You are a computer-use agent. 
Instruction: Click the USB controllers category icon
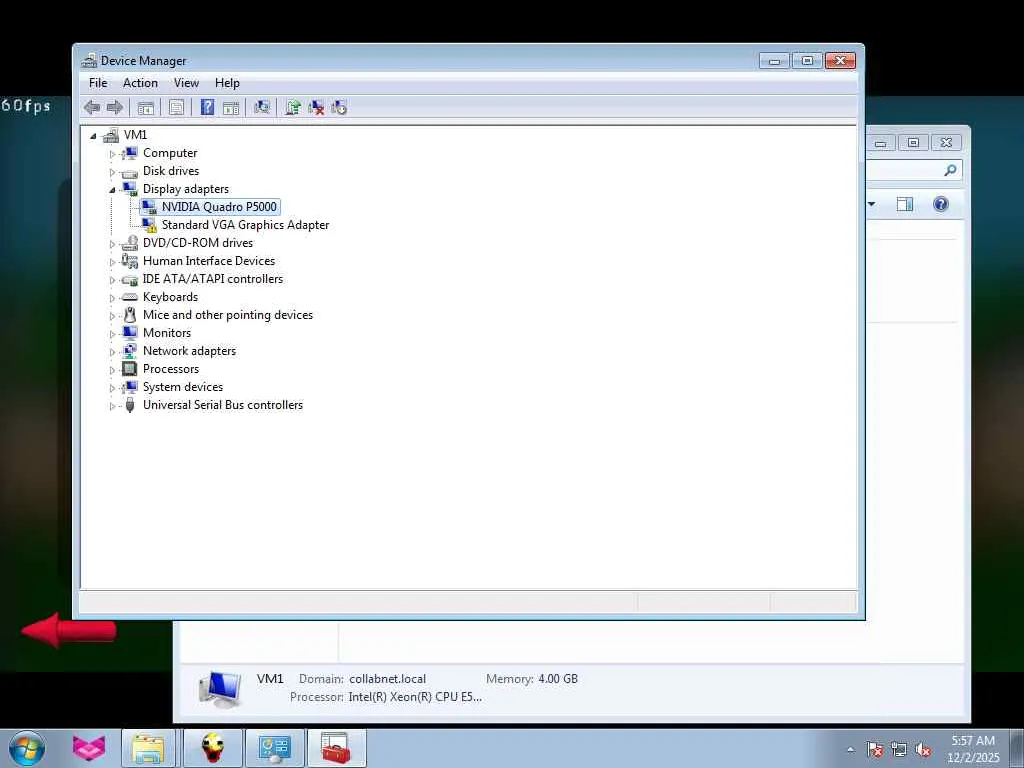130,405
